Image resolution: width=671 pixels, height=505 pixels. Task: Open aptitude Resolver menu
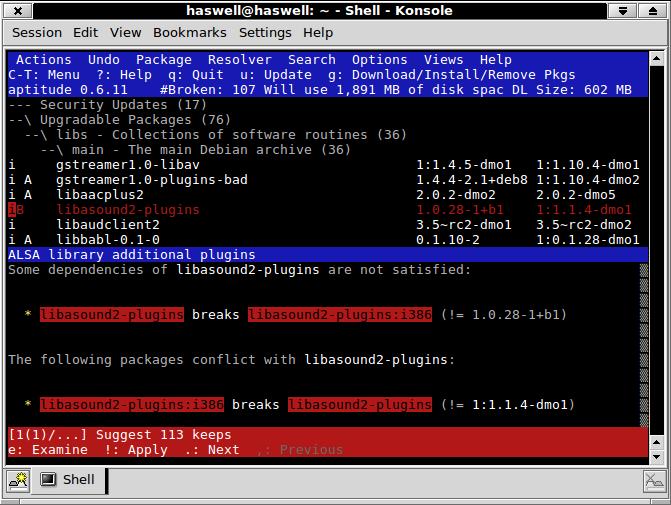tap(240, 59)
